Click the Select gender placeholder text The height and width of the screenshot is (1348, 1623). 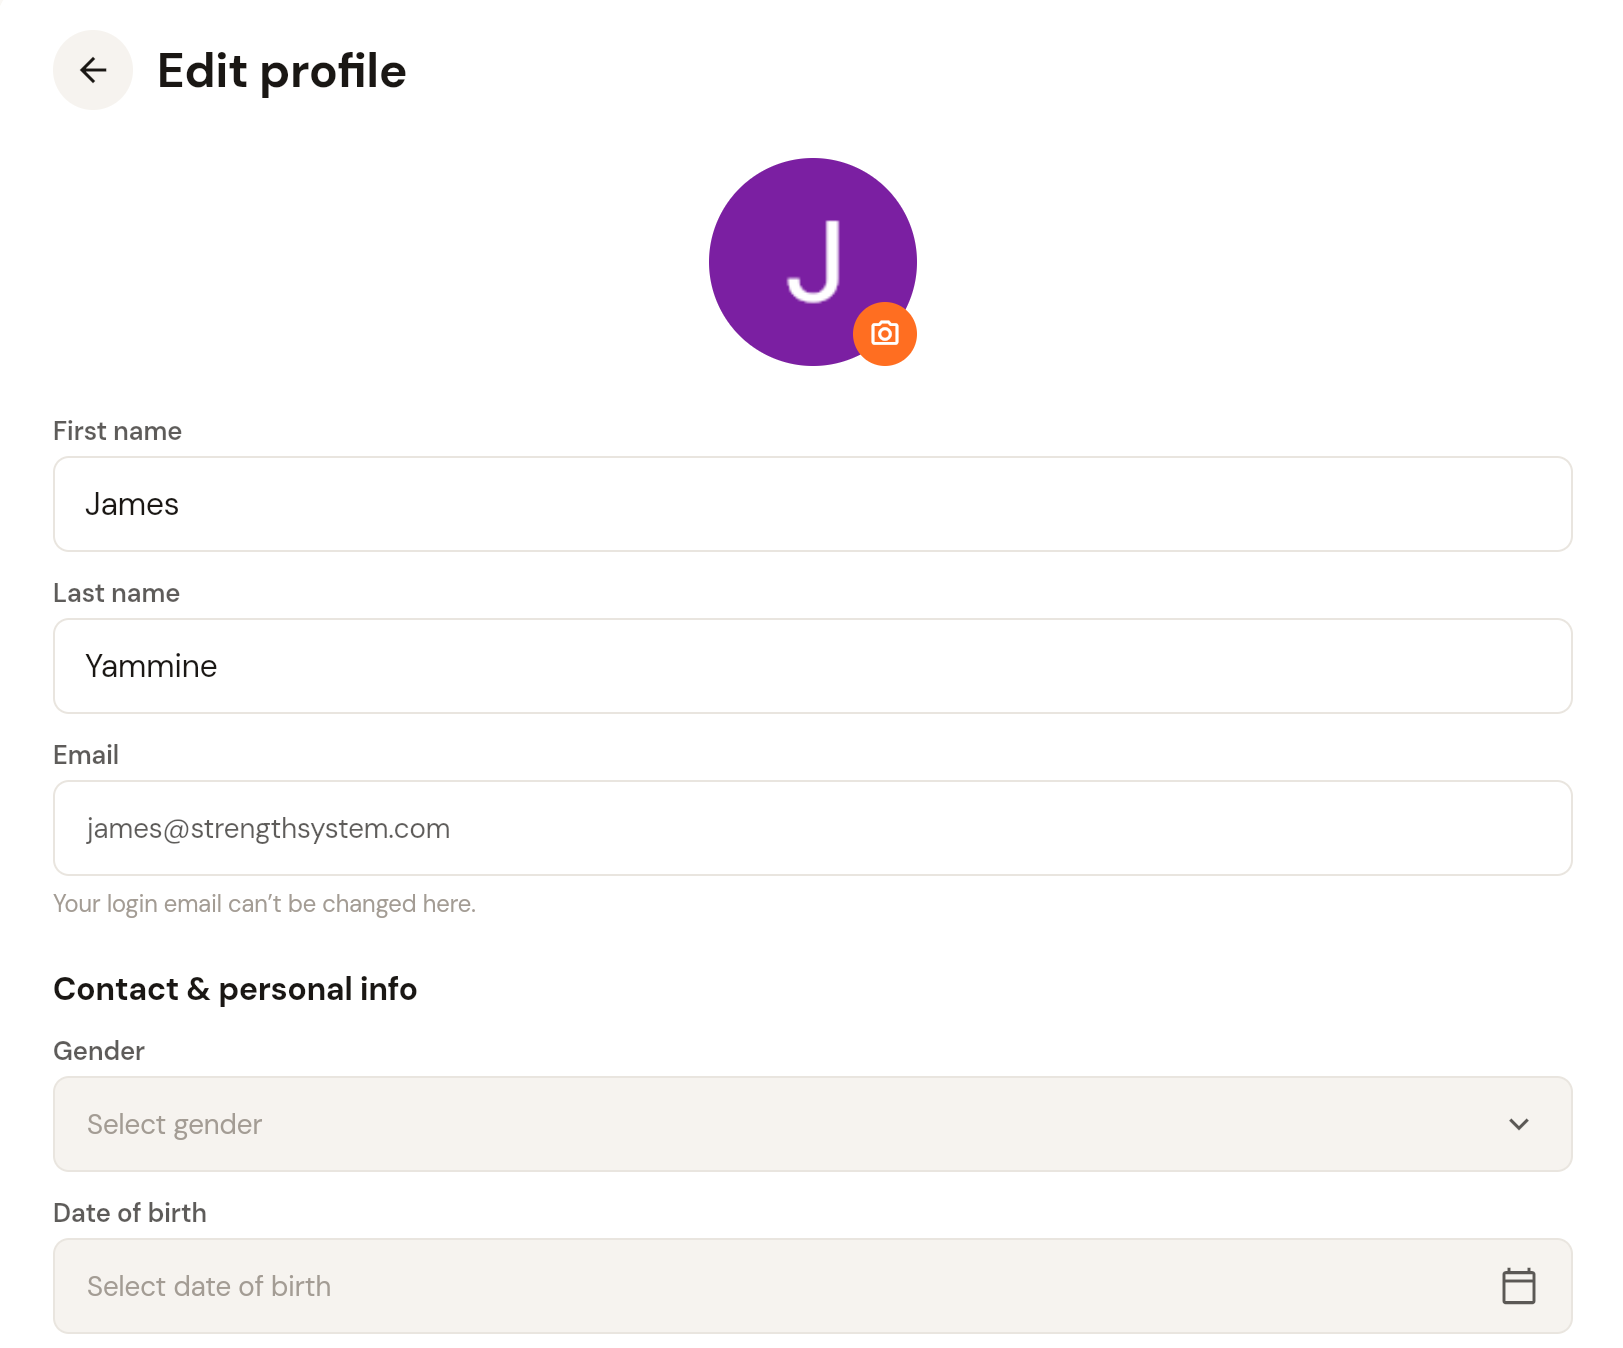click(x=174, y=1124)
